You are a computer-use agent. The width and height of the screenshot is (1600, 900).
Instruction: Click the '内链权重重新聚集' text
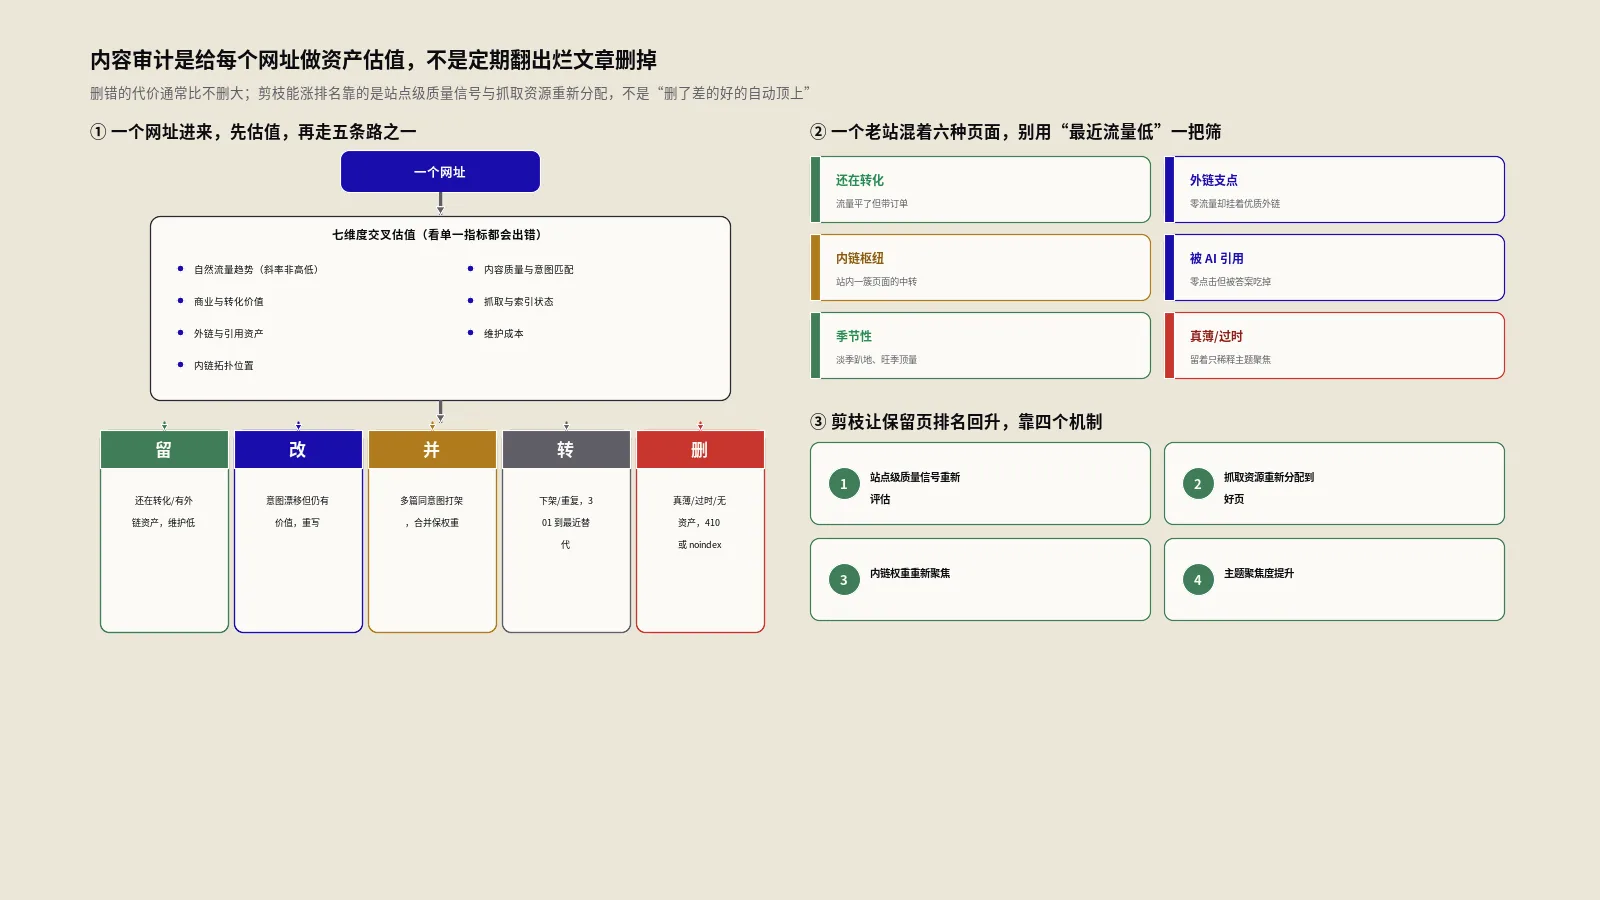pyautogui.click(x=910, y=574)
